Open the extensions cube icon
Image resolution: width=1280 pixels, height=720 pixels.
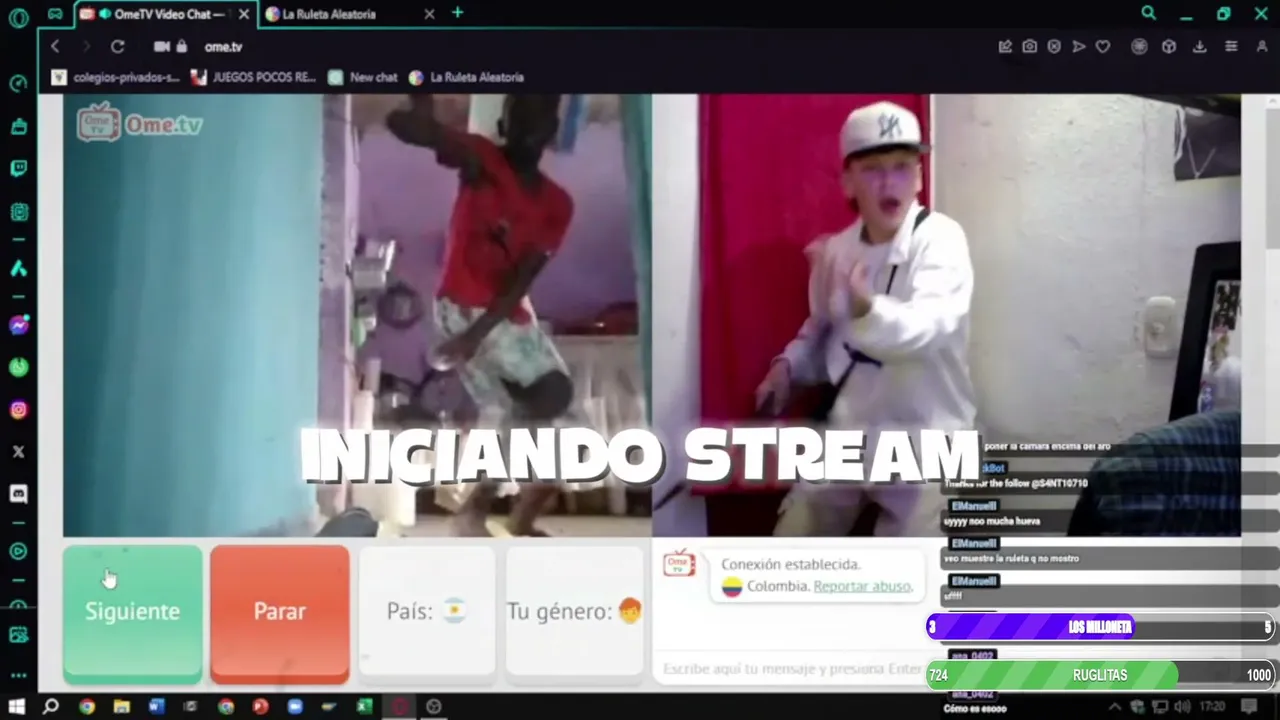tap(1168, 47)
